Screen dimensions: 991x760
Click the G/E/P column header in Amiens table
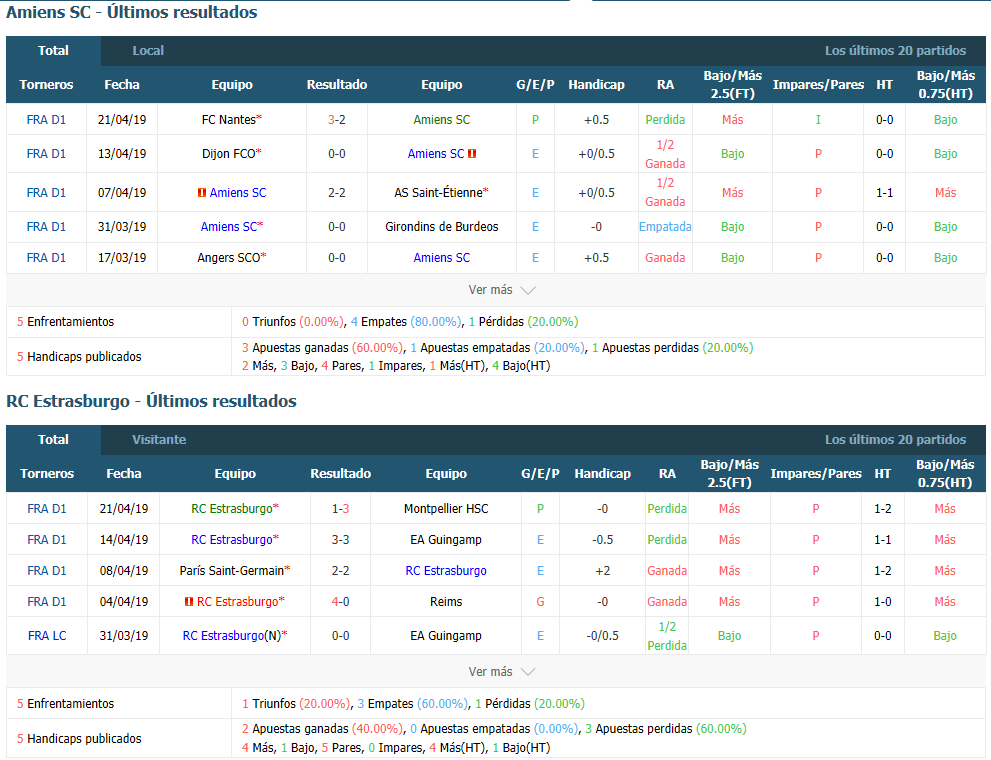point(535,85)
